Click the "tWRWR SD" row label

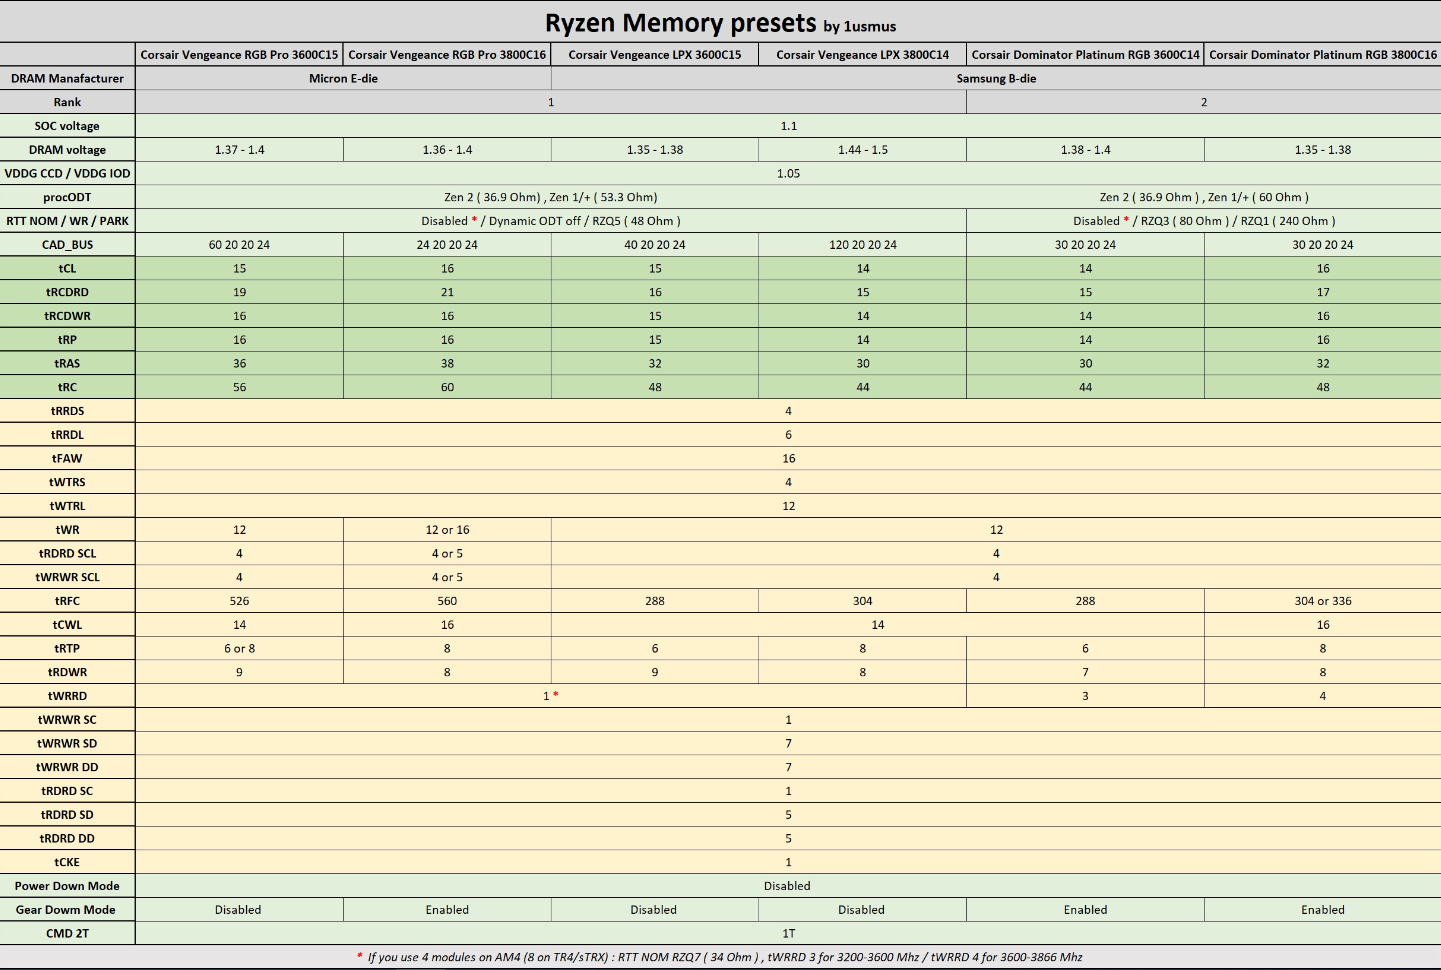[67, 743]
